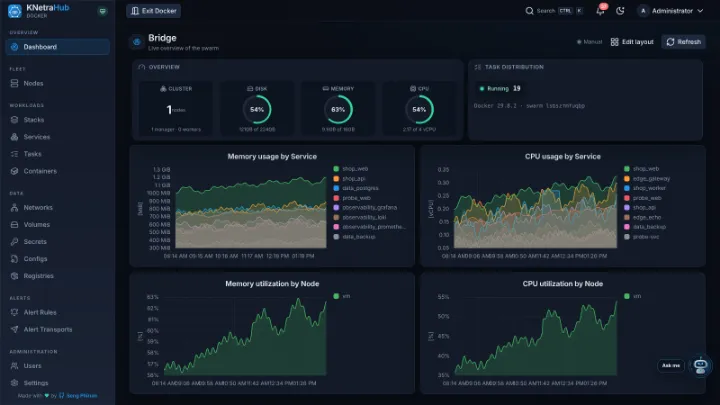
Task: Open the Tasks page
Action: [57, 154]
